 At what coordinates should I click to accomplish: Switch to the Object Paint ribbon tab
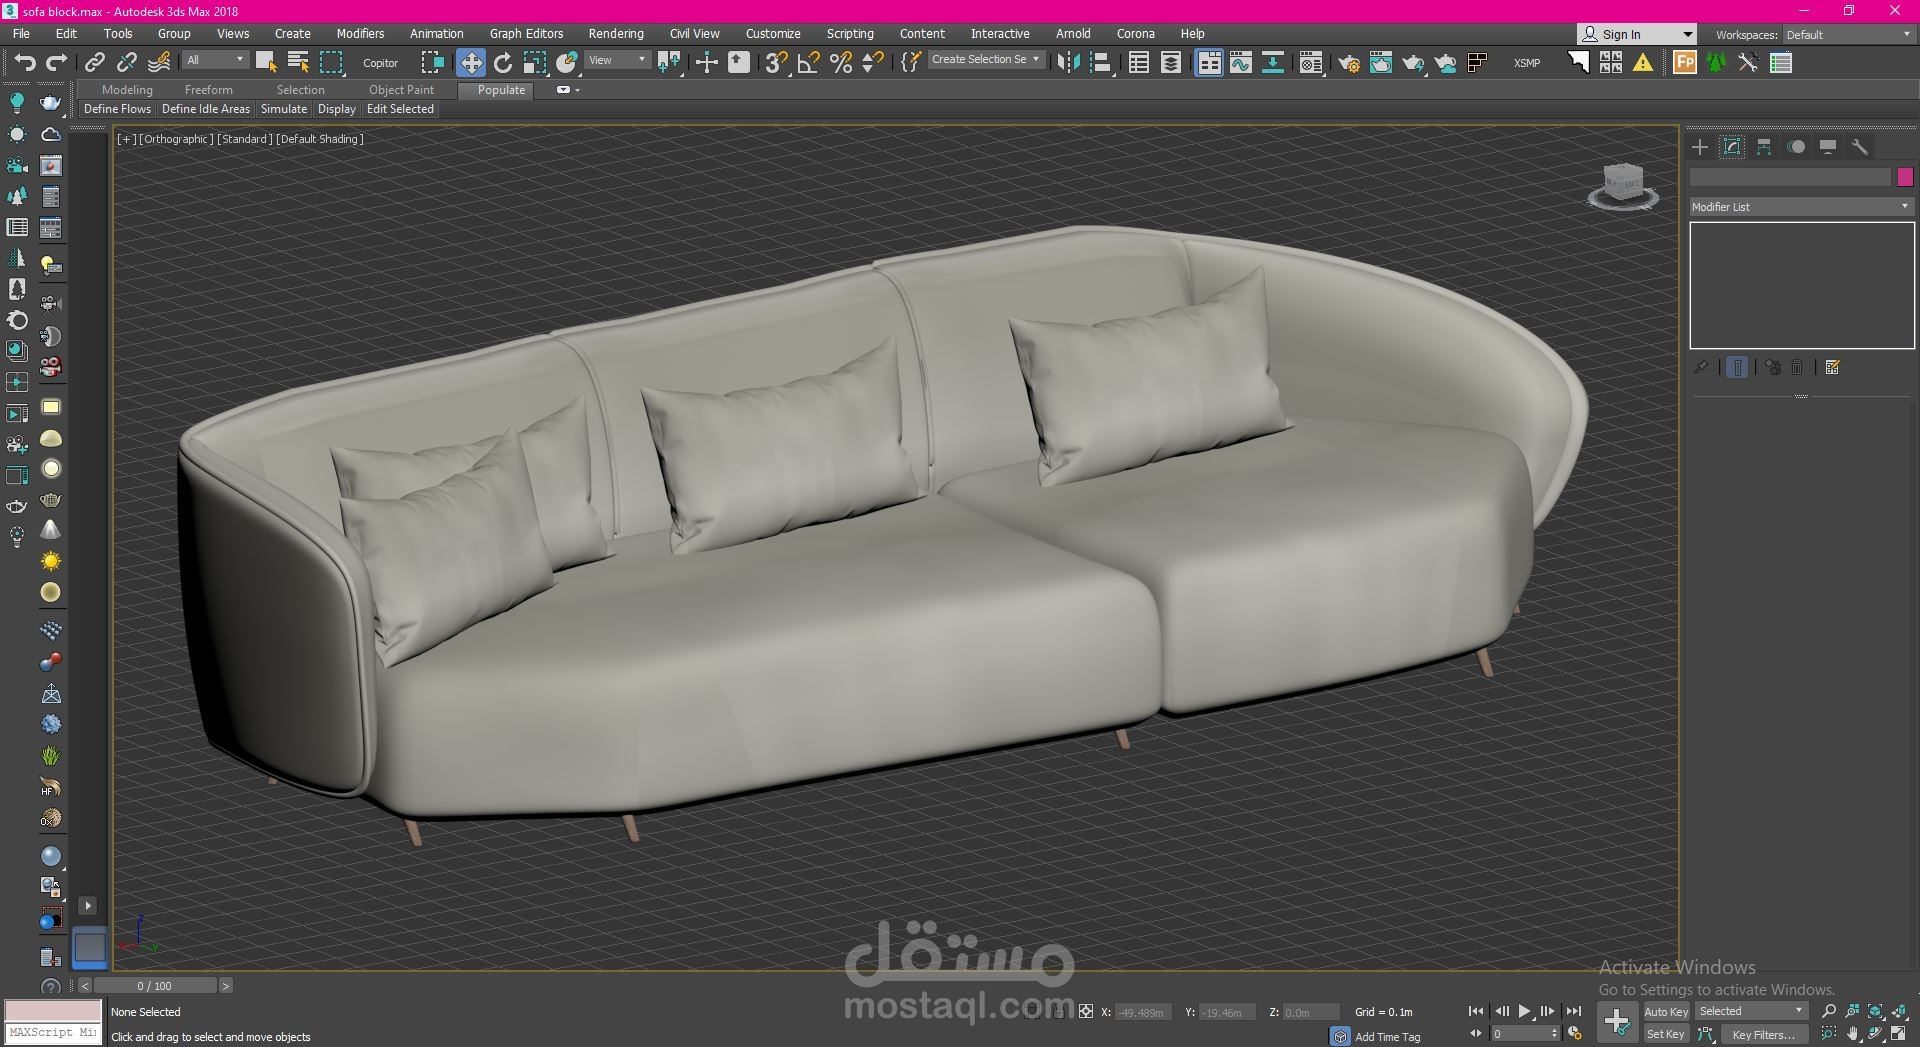point(401,90)
